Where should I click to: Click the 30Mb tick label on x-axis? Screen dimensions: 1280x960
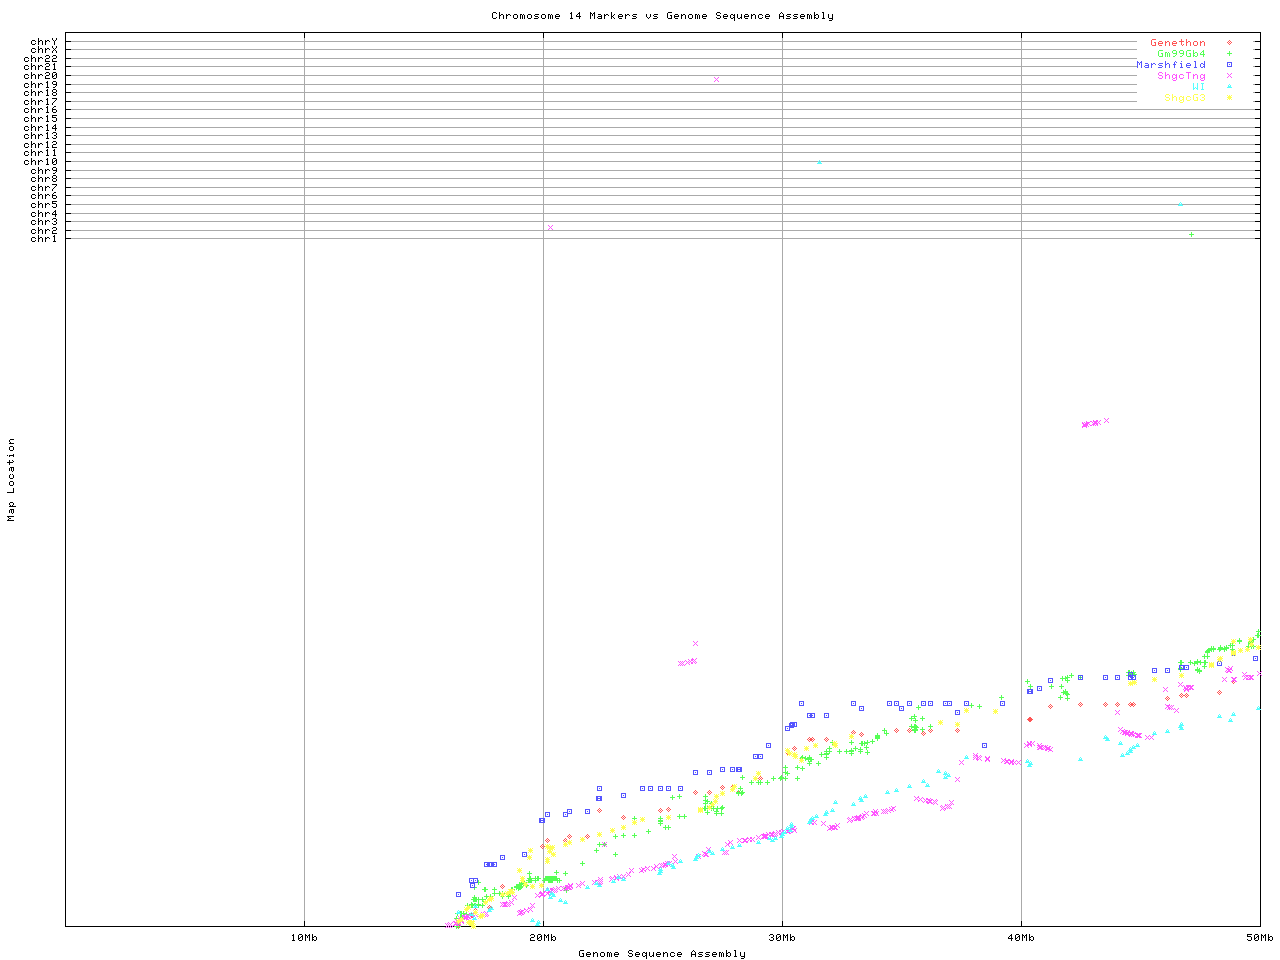pos(782,938)
